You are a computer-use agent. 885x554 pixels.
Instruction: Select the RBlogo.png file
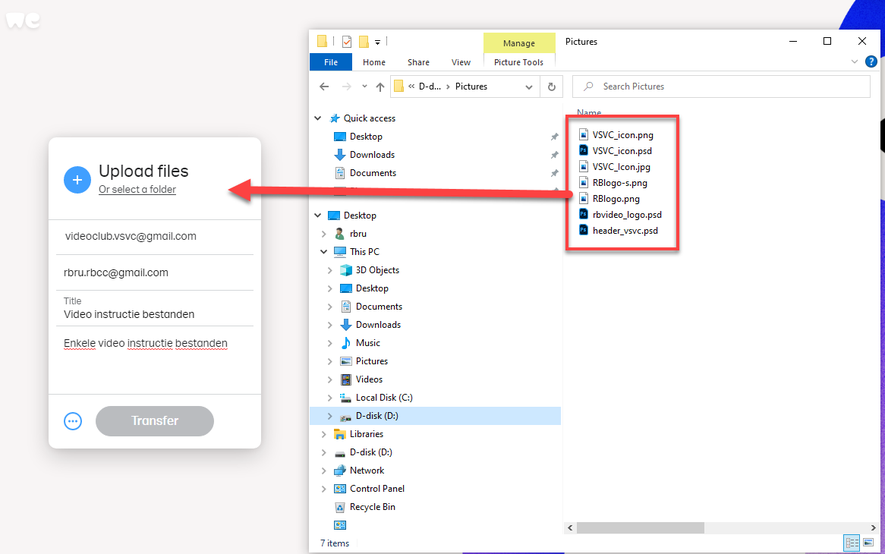pos(609,199)
